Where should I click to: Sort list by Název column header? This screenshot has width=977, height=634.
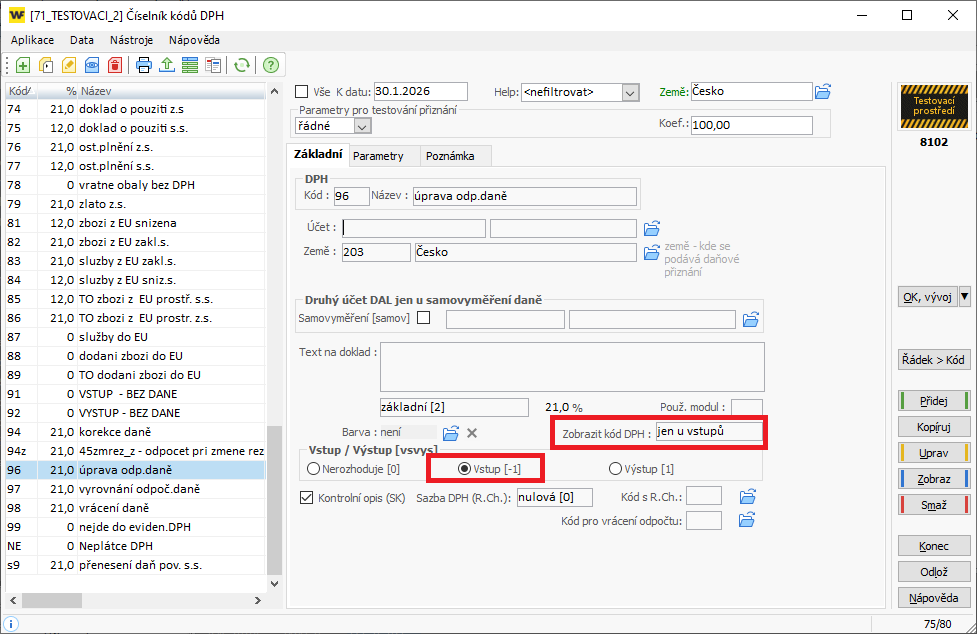(x=171, y=91)
